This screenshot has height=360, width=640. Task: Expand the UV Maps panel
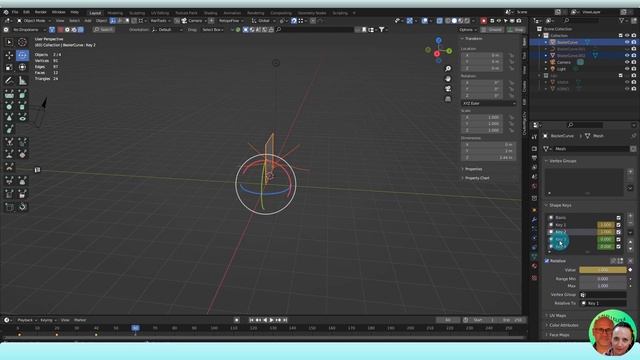[x=557, y=316]
